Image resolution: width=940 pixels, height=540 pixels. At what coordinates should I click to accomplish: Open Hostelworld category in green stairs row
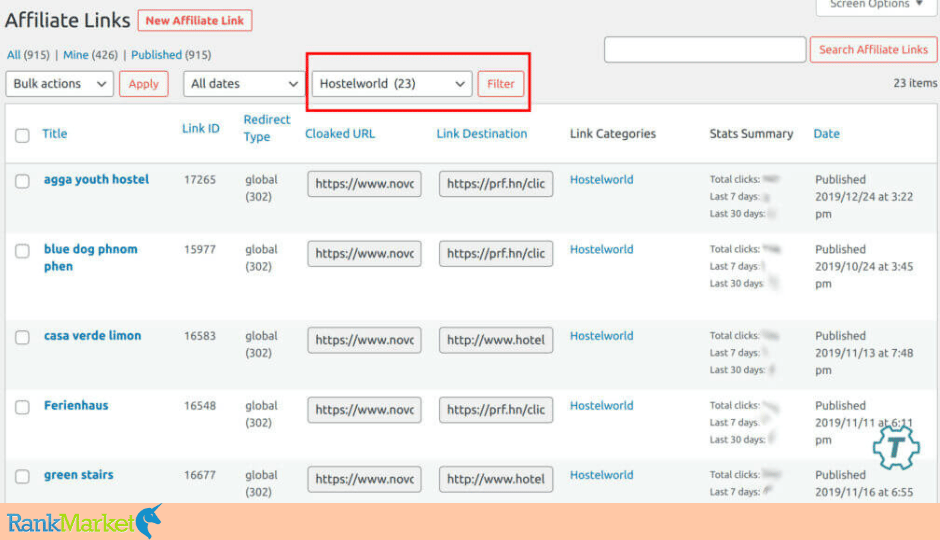pos(601,475)
